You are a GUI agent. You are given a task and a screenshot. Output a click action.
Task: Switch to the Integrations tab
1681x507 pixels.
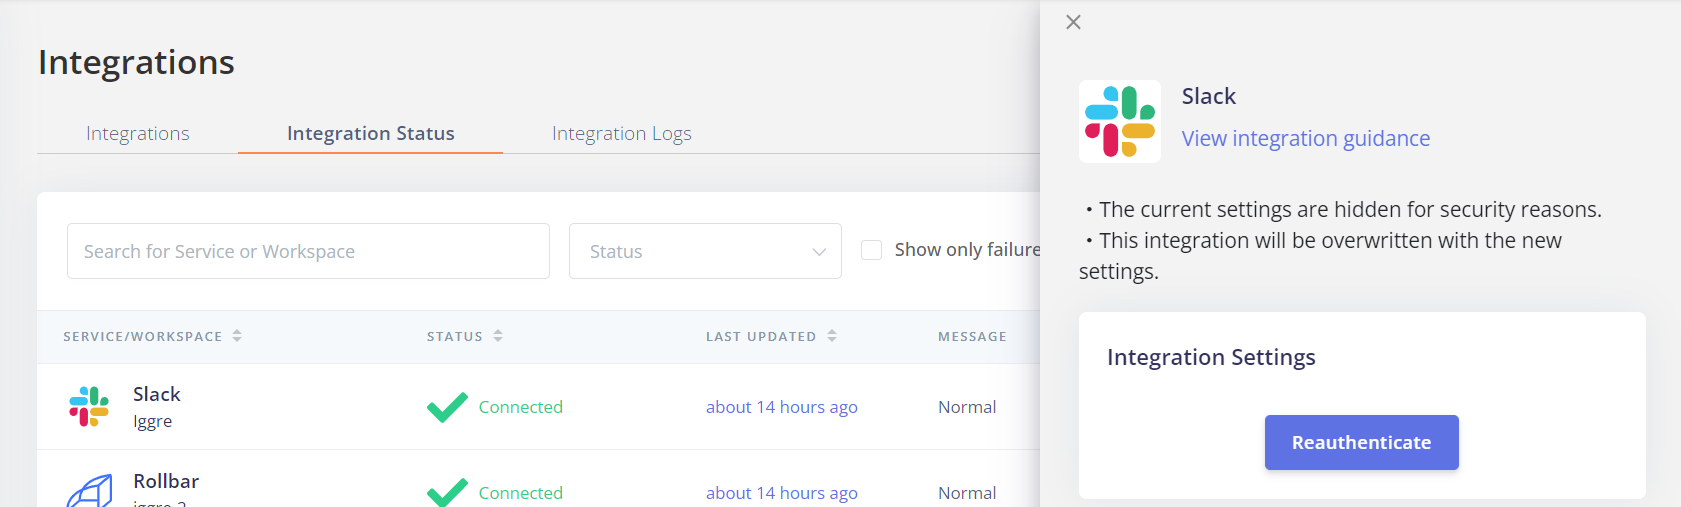[x=138, y=133]
